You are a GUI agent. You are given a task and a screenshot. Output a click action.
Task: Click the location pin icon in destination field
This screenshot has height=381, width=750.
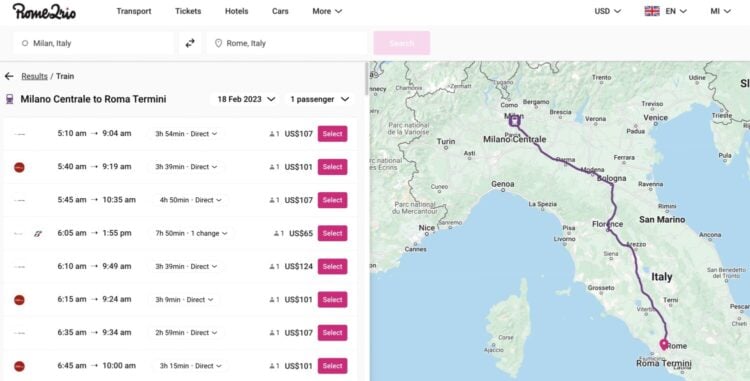[218, 43]
